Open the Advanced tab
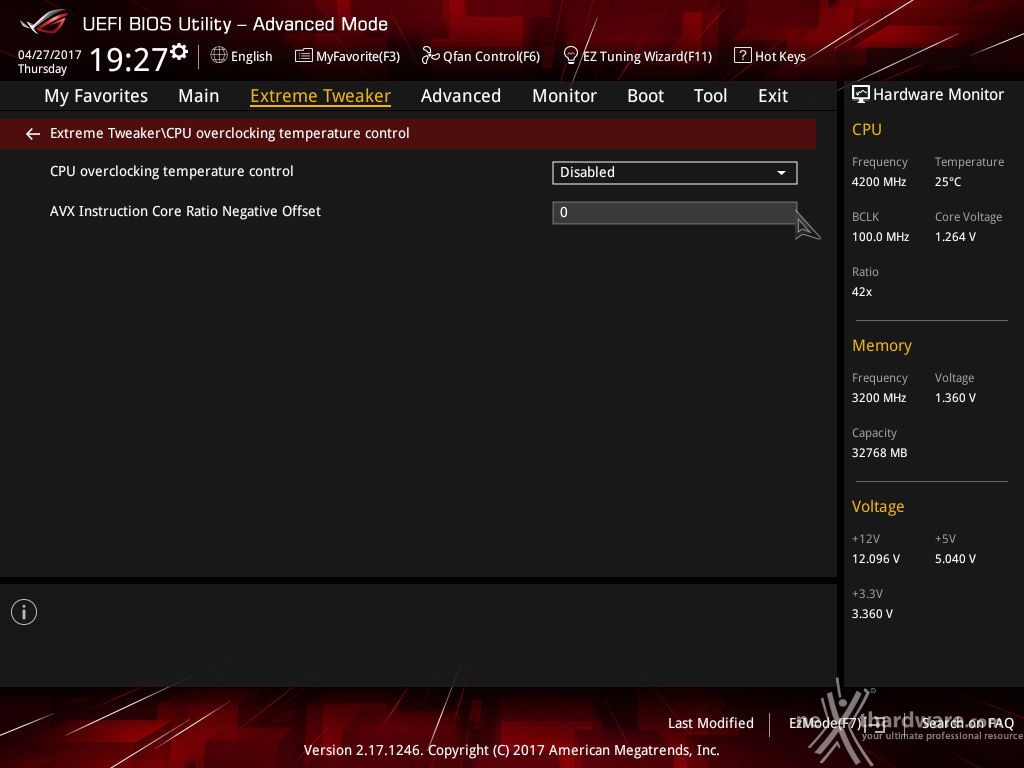 [461, 96]
